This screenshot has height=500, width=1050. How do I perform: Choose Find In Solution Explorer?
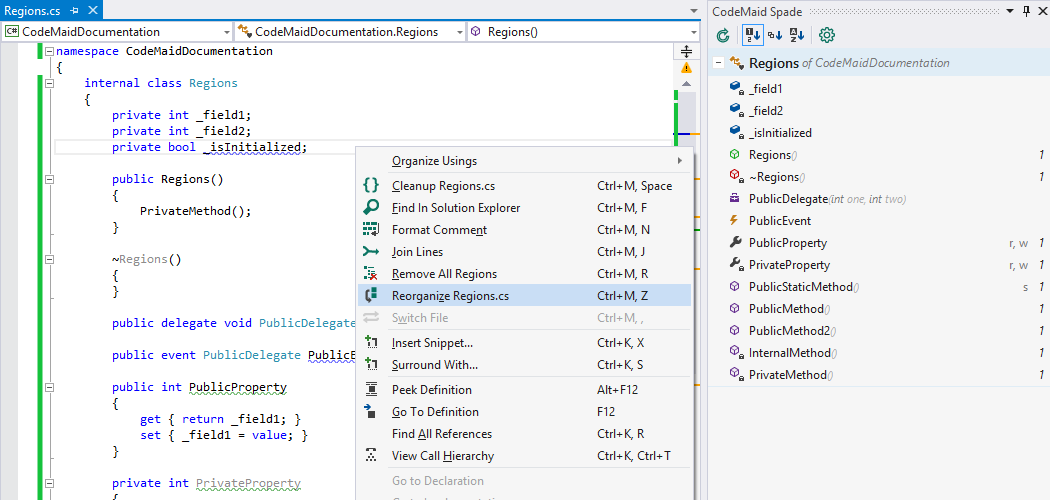(x=524, y=207)
